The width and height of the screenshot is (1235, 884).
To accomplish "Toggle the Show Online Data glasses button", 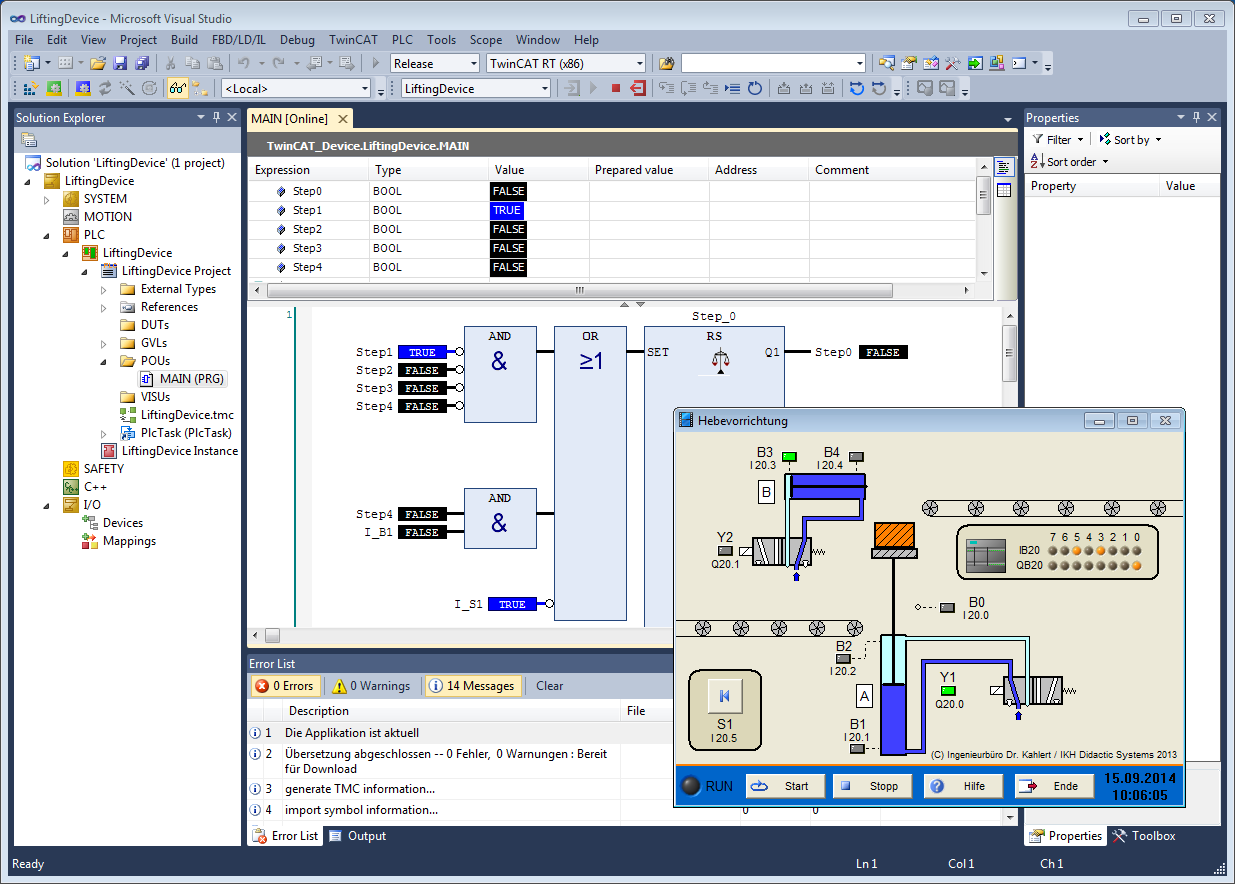I will click(x=178, y=88).
